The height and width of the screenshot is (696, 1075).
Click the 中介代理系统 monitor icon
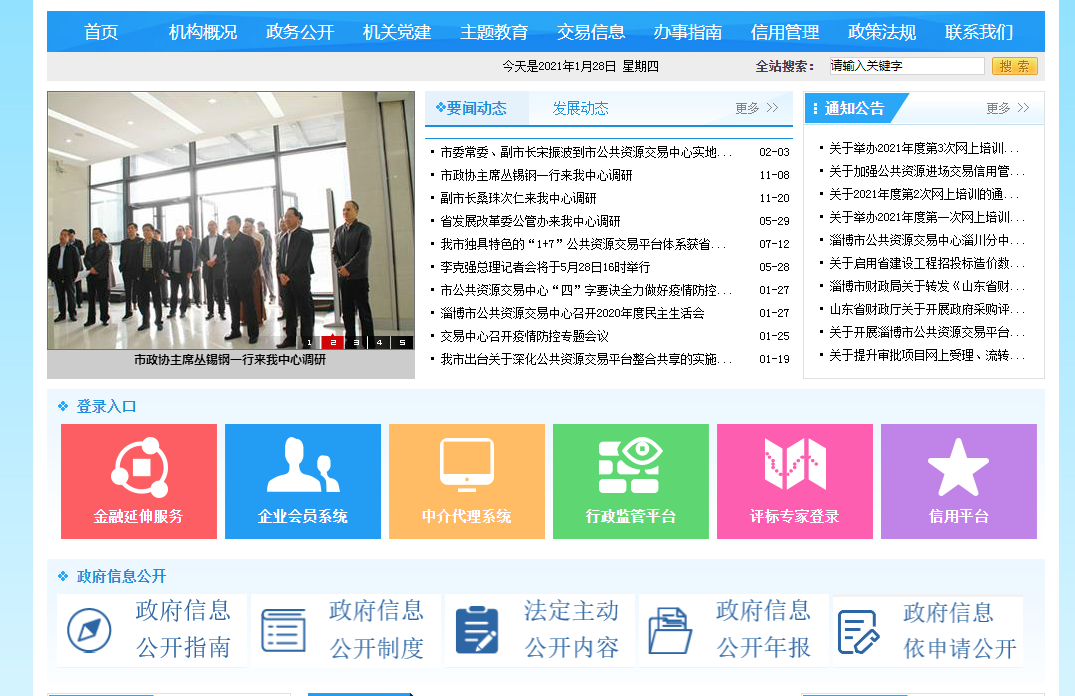coord(466,465)
